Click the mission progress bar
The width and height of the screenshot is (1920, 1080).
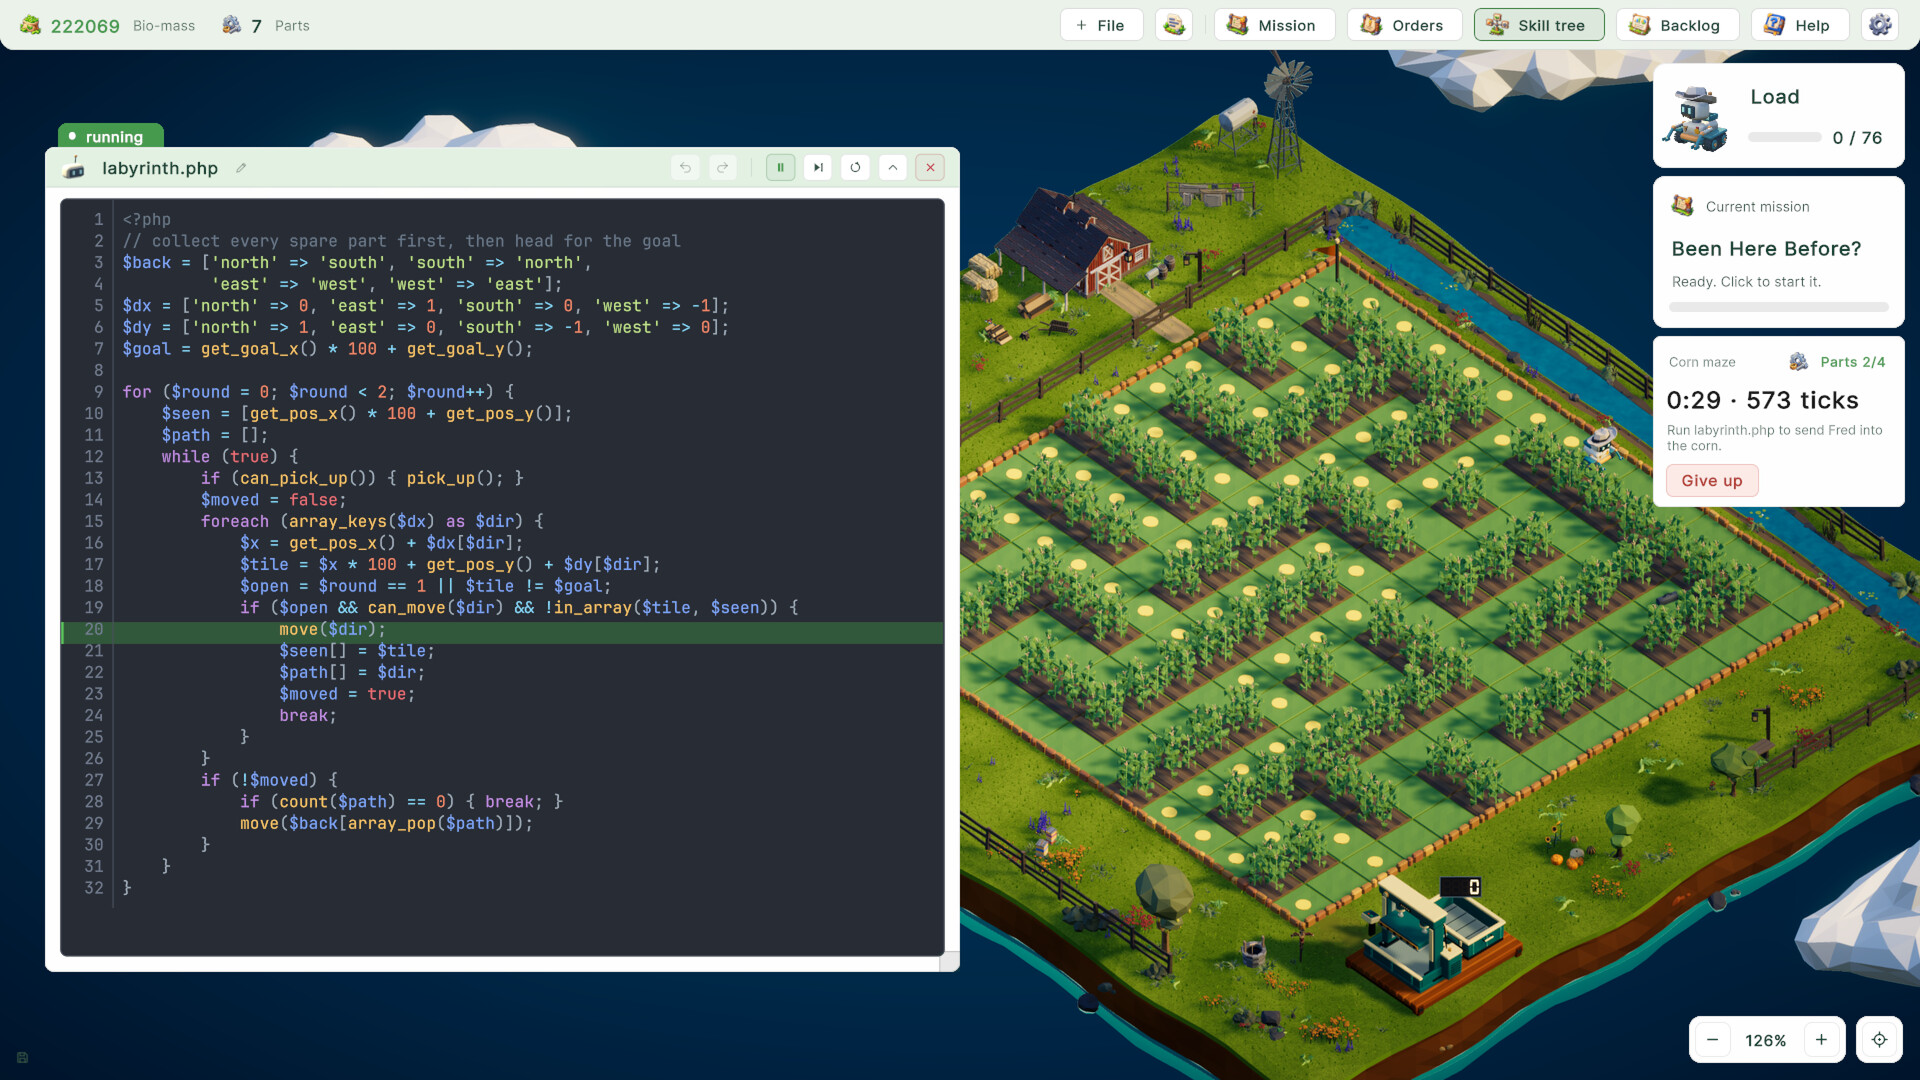click(1778, 307)
